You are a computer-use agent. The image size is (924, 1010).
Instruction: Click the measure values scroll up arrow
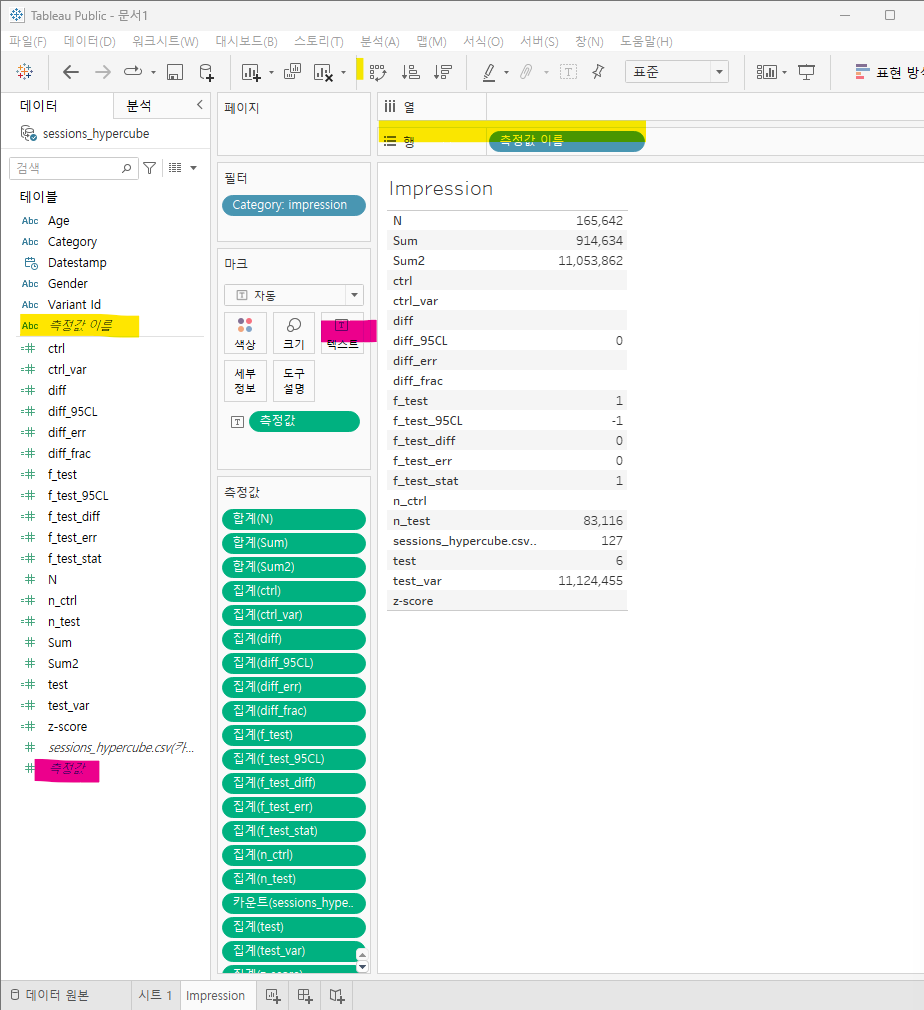pyautogui.click(x=362, y=955)
